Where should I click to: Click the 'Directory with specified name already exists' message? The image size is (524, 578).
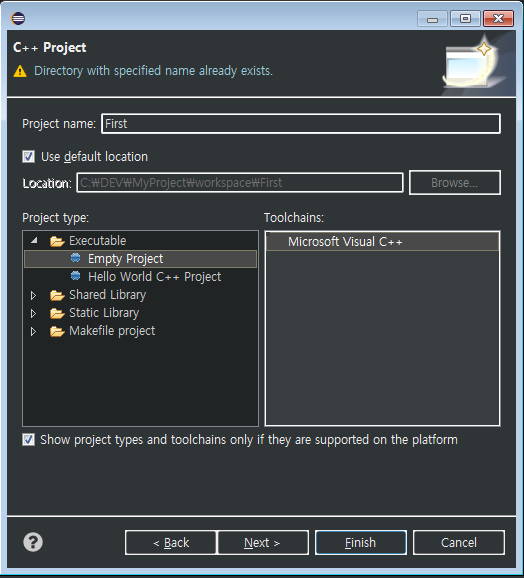tap(153, 71)
